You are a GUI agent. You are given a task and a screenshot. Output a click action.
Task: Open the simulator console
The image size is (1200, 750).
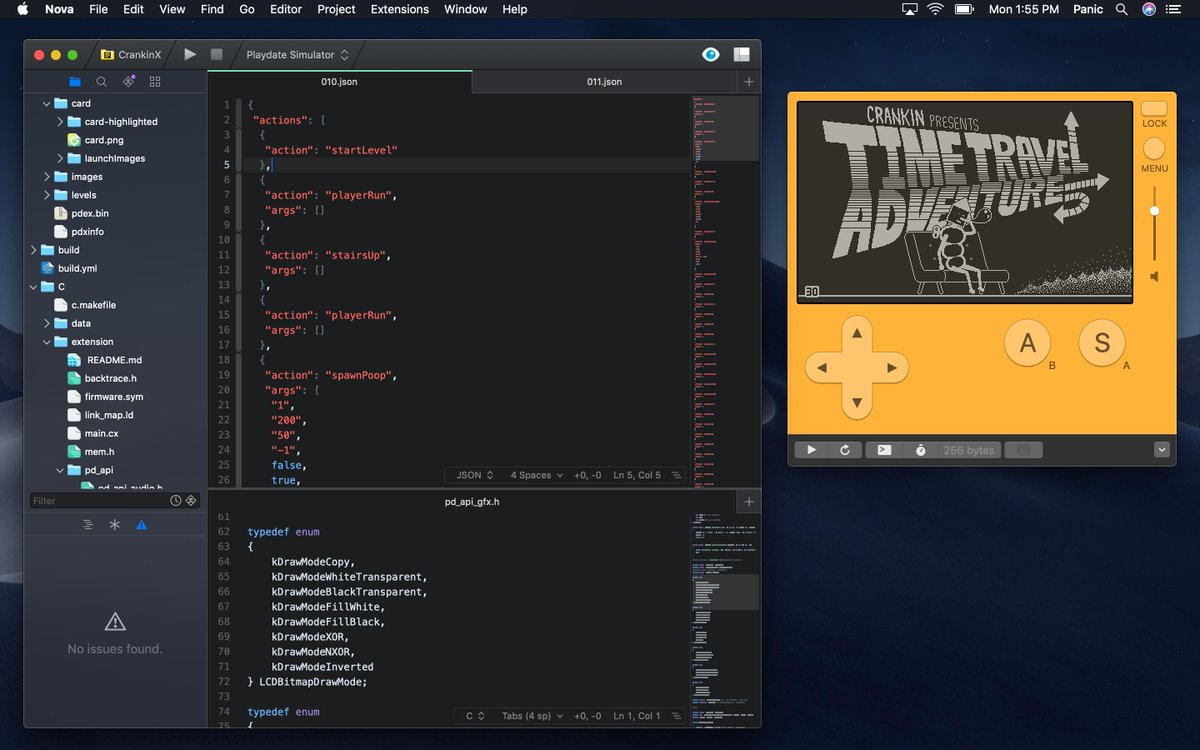click(x=884, y=450)
